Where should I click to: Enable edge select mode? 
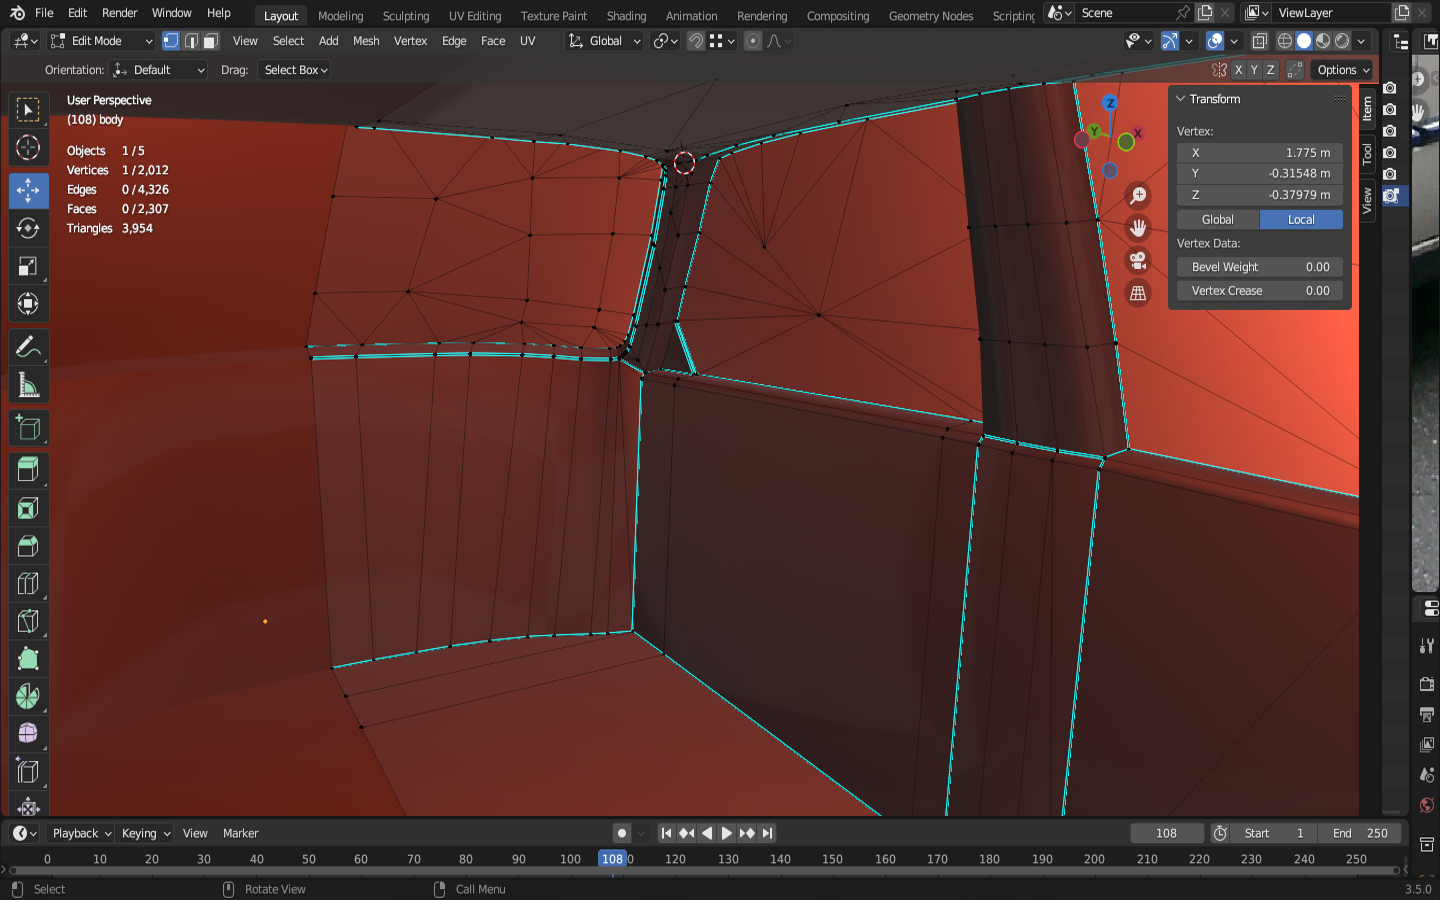[191, 41]
